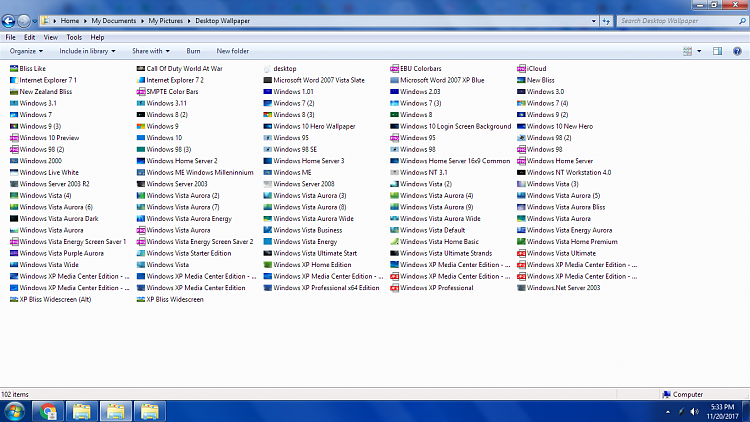Select Windows 1.01 file icon

click(267, 92)
